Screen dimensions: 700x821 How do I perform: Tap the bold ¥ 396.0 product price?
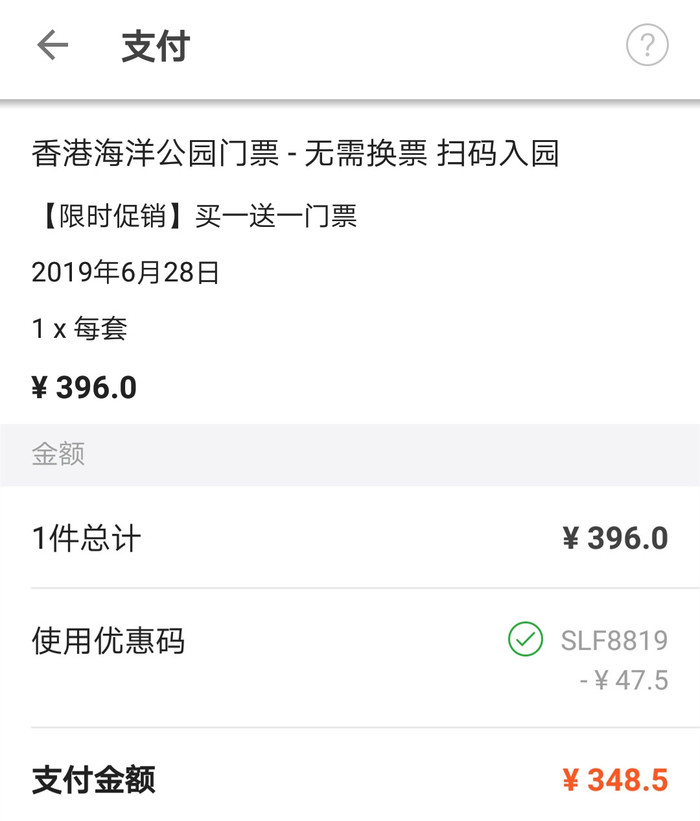[x=84, y=388]
